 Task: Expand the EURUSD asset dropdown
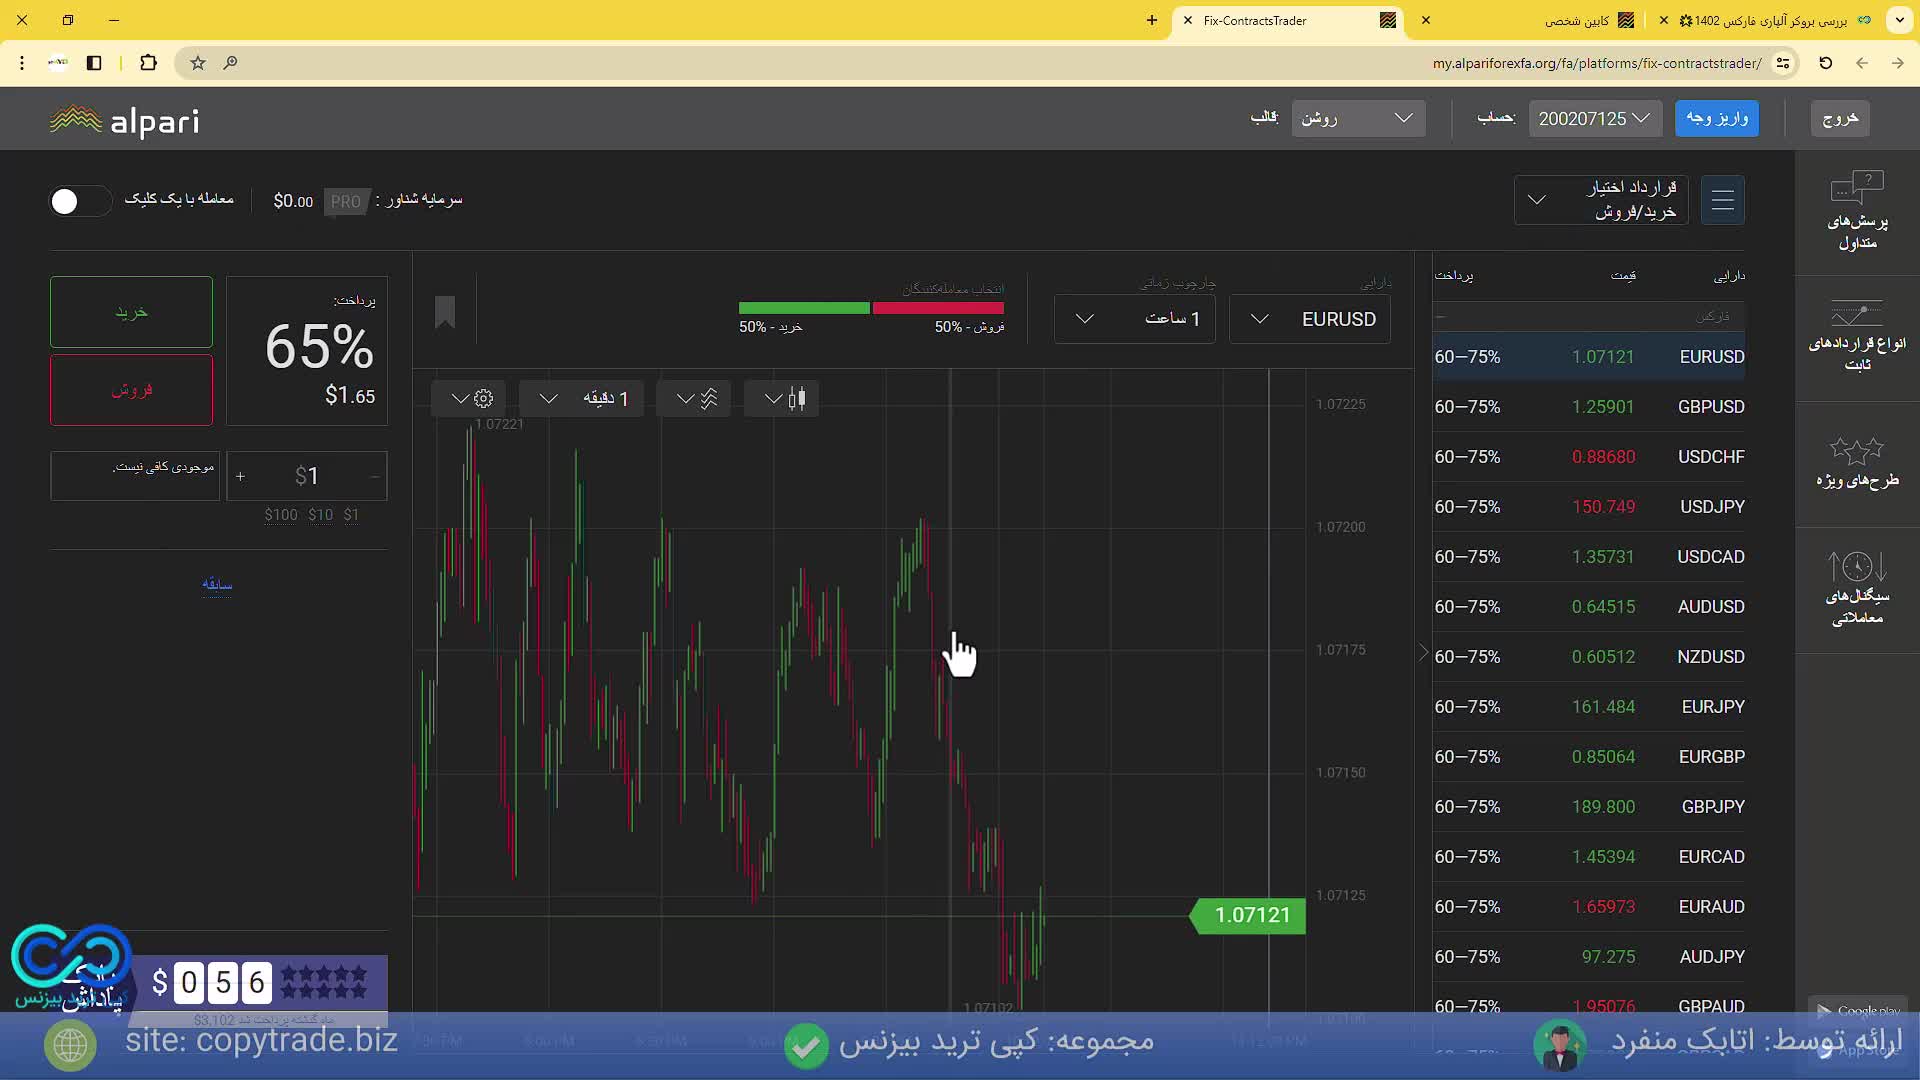(1309, 319)
